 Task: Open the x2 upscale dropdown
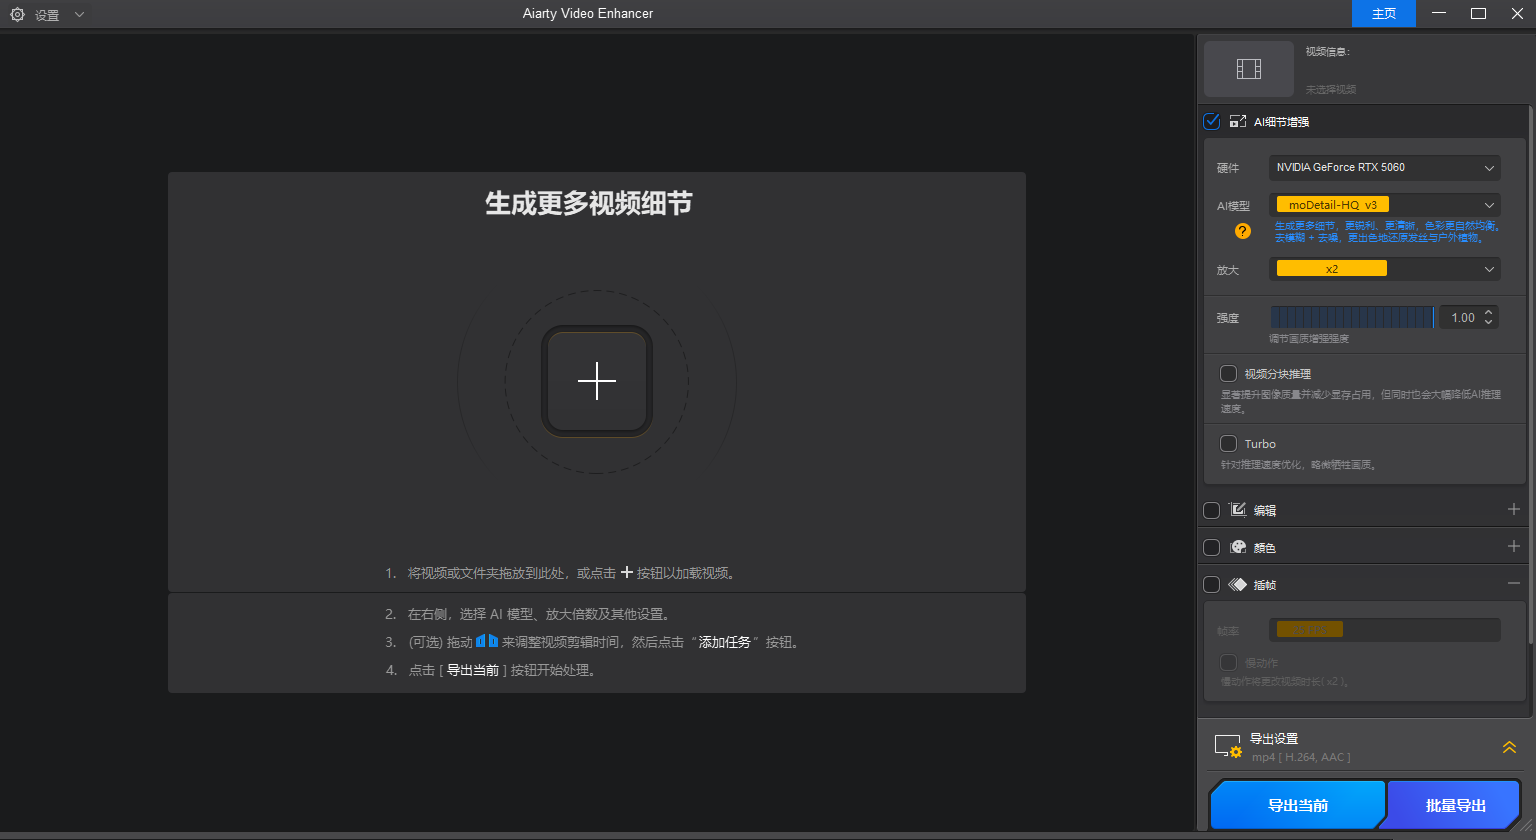coord(1385,268)
